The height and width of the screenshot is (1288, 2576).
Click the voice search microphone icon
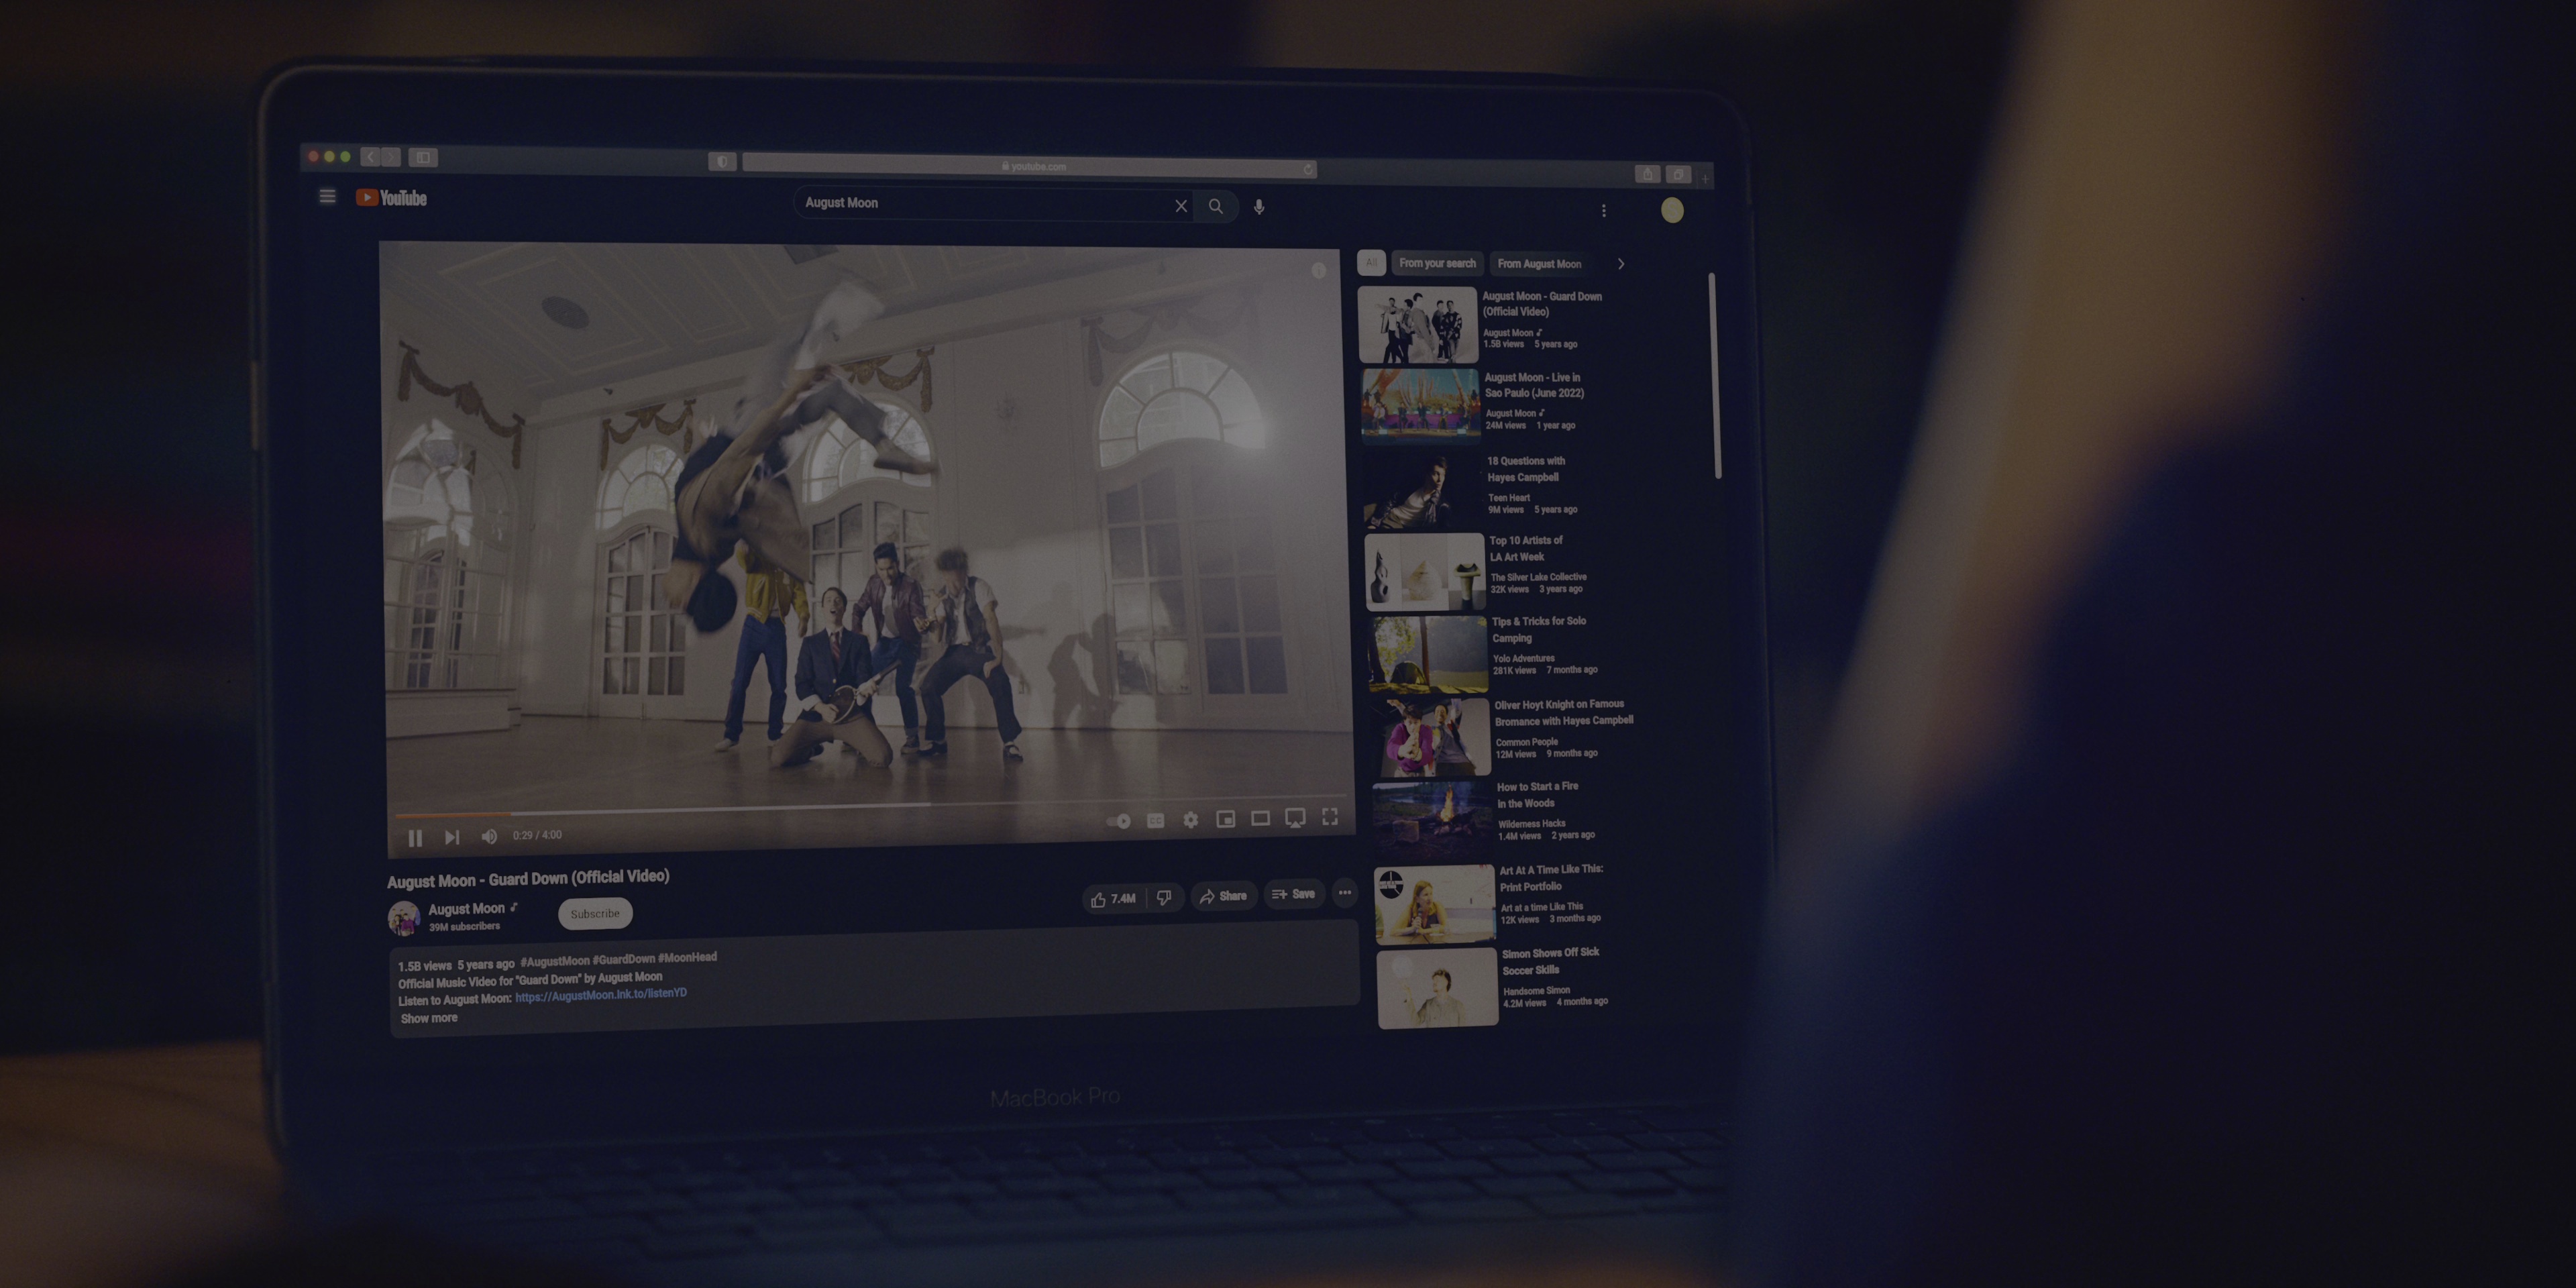(1259, 207)
